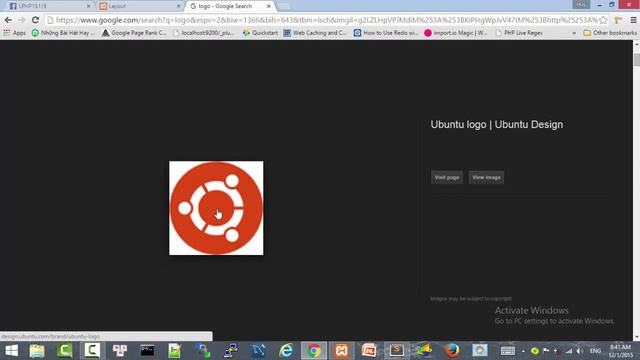Click the scroll down arrow on the scrollbar
The width and height of the screenshot is (640, 360).
click(636, 337)
